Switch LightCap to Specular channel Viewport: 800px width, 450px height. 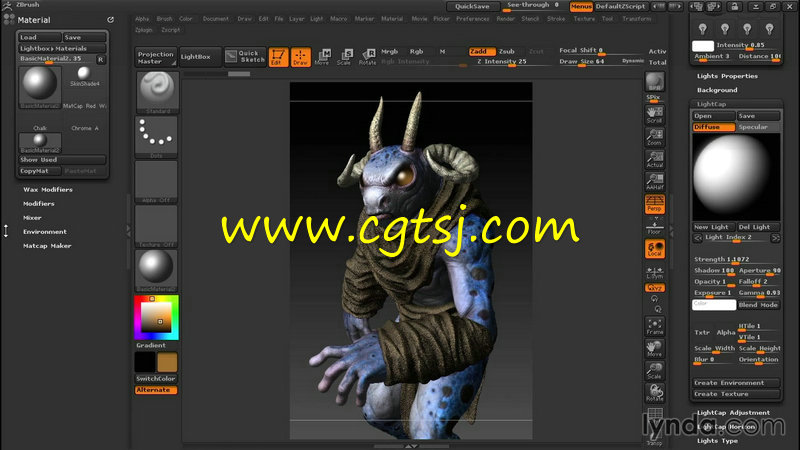click(x=758, y=127)
